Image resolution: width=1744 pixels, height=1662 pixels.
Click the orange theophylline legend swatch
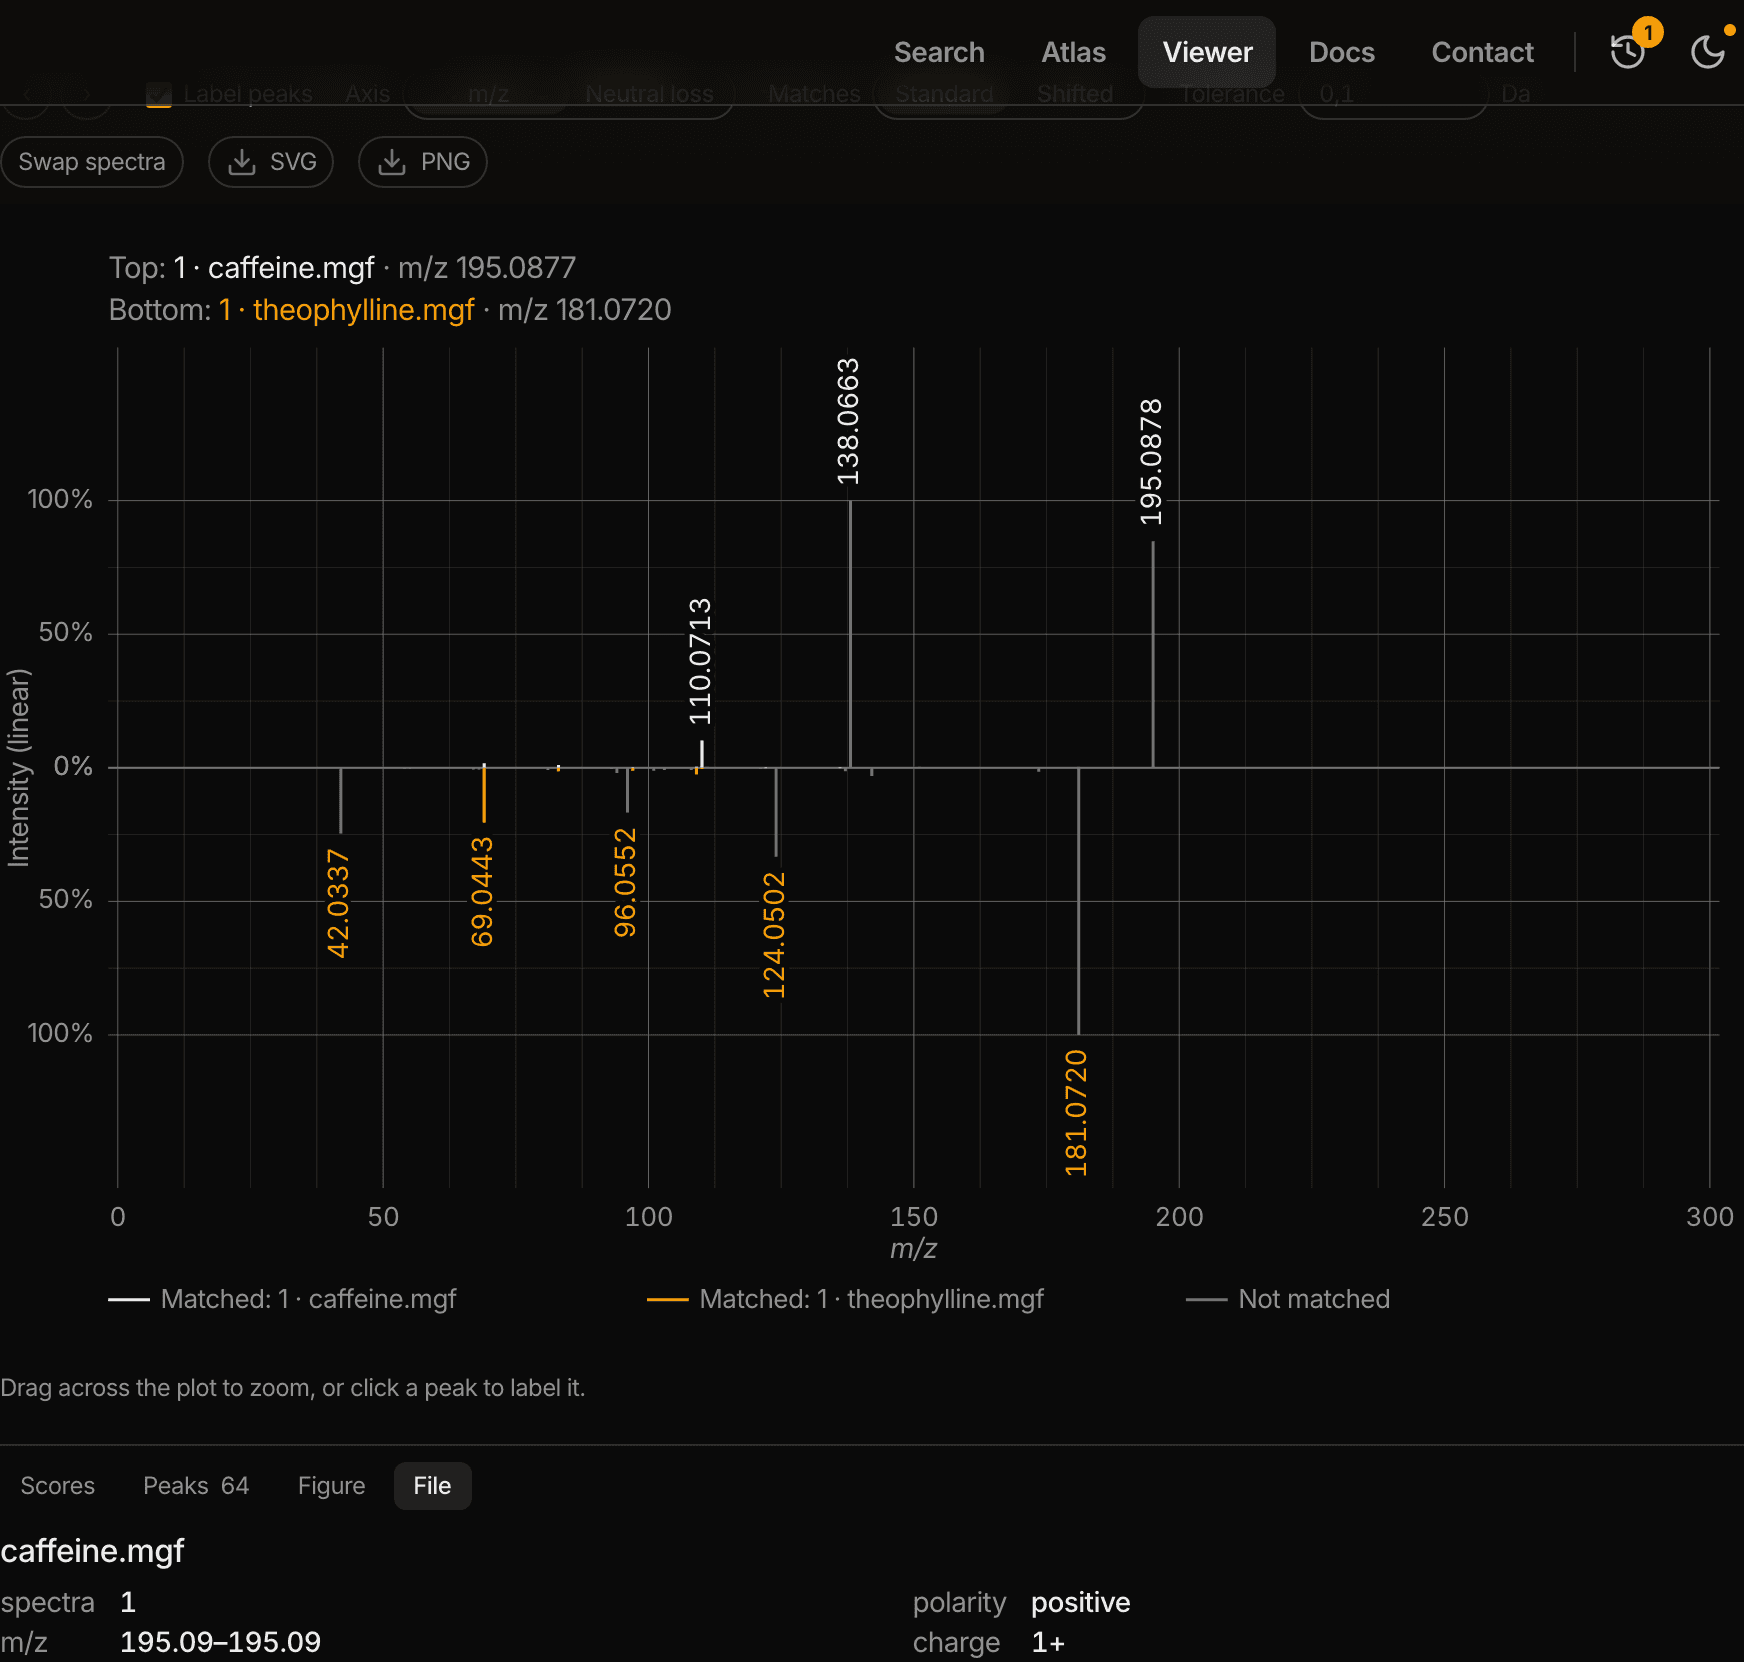pos(668,1299)
